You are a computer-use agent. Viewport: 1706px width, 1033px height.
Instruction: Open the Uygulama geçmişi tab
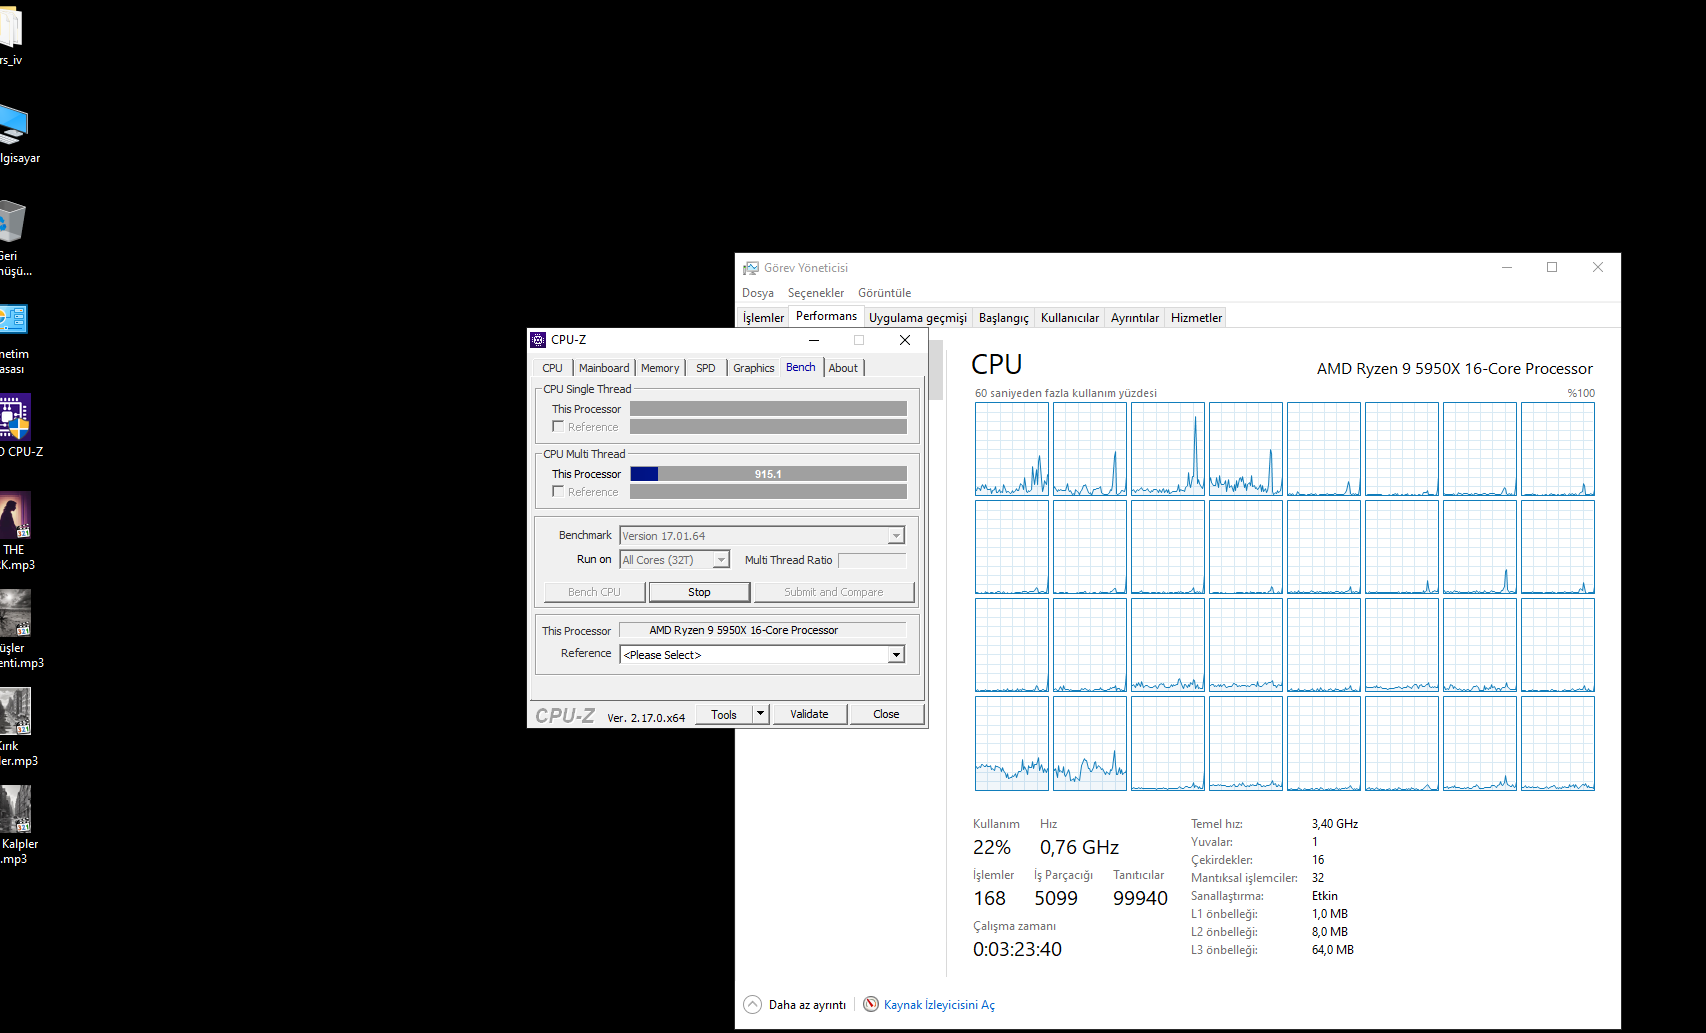click(x=918, y=318)
